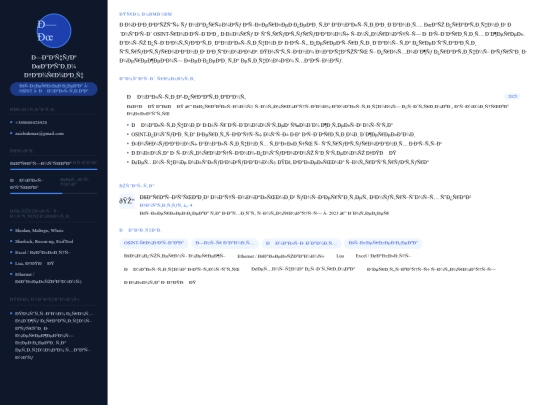Click the plain skill tag Lua
This screenshot has height=405, width=540.
coord(340,256)
